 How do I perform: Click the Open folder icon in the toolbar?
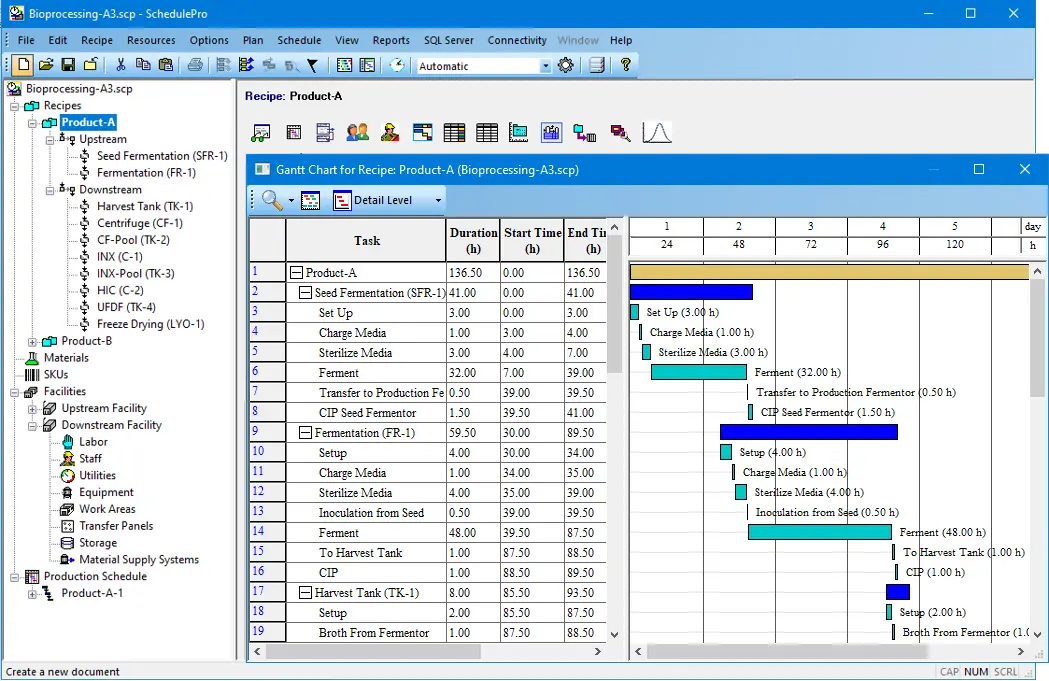pos(46,65)
